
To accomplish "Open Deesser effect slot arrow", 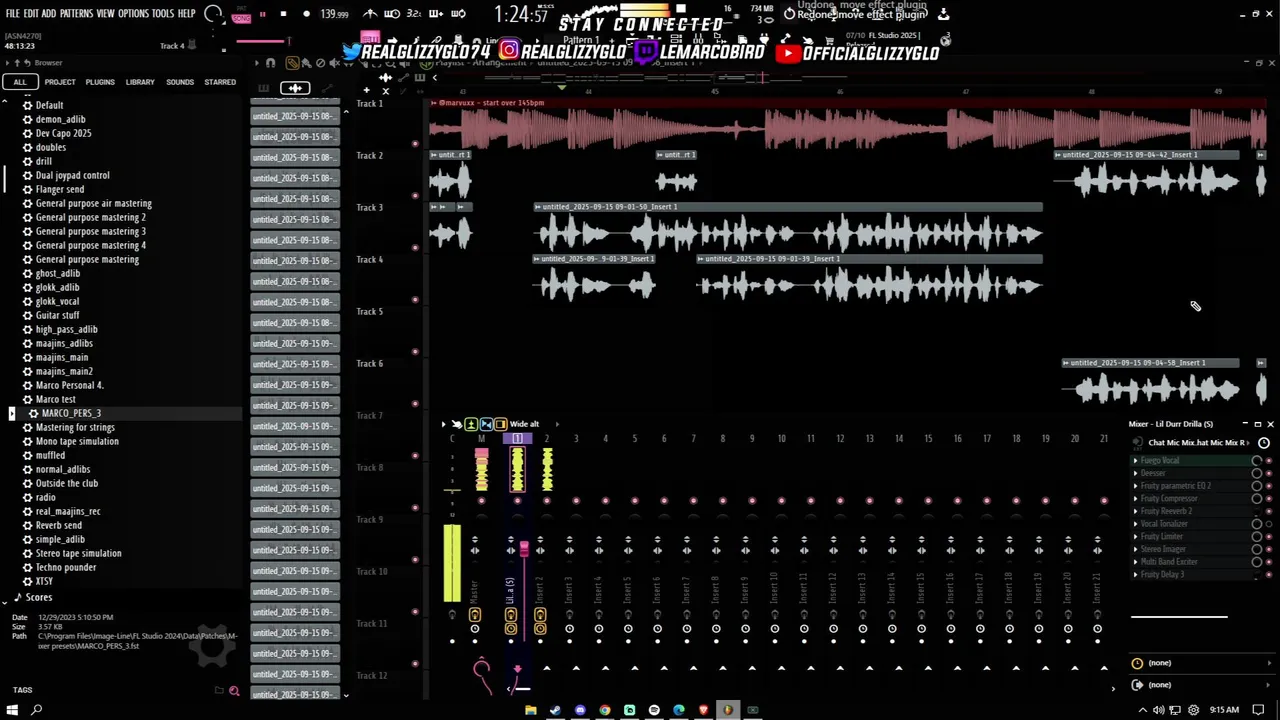I will (x=1135, y=473).
